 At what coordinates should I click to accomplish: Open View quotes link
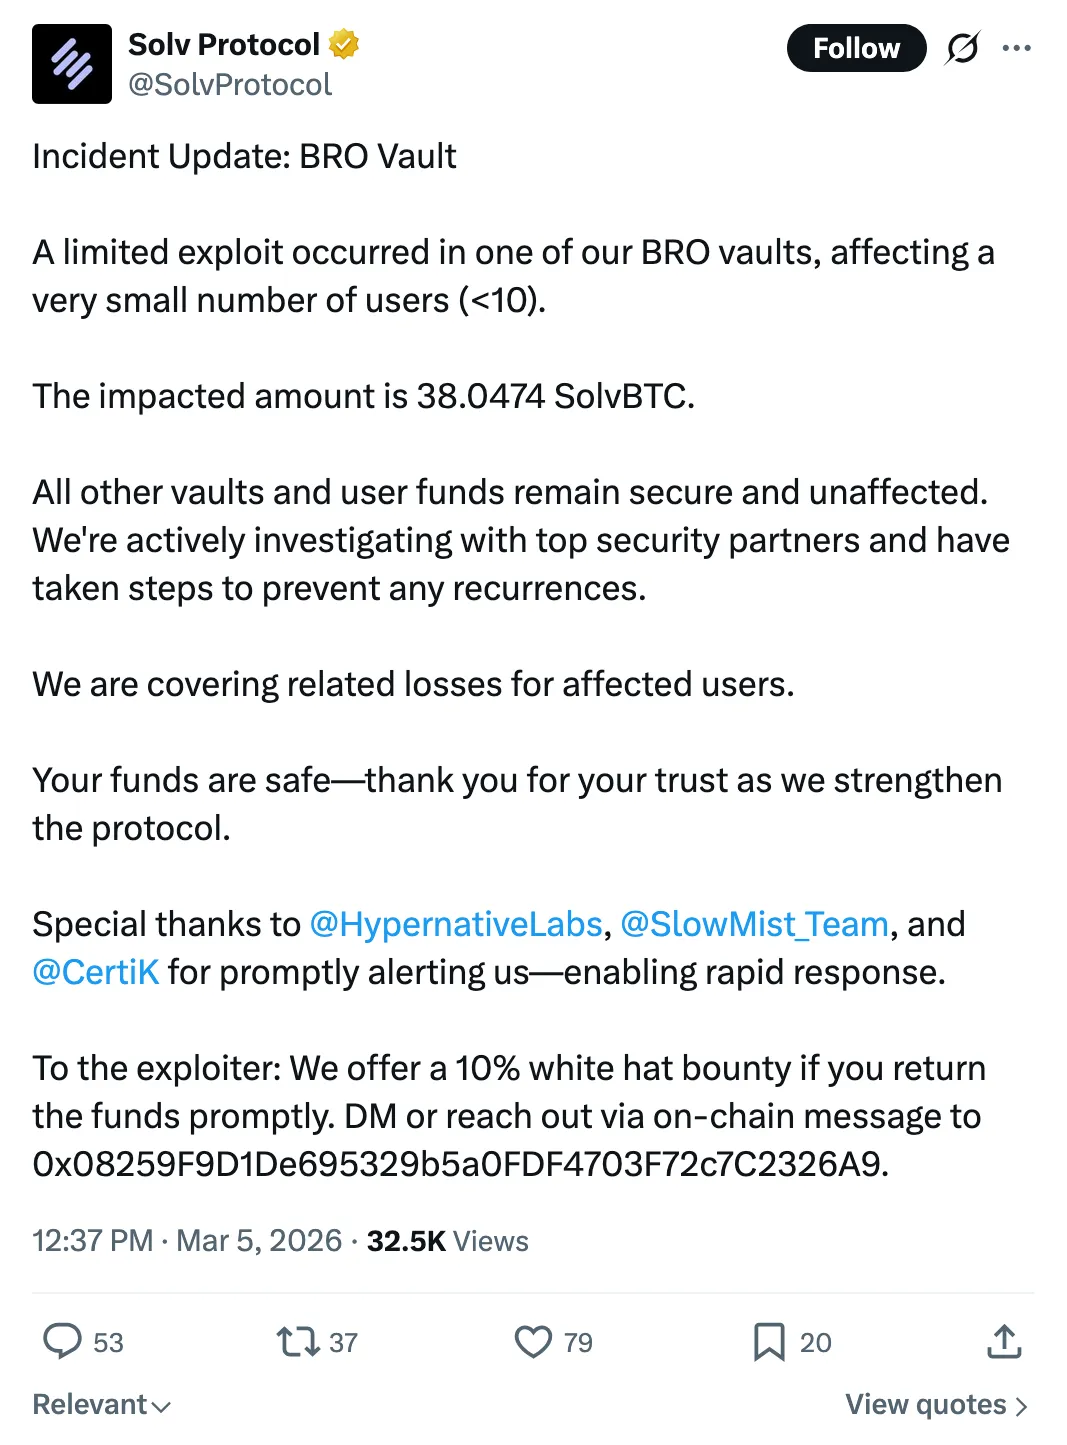click(936, 1405)
